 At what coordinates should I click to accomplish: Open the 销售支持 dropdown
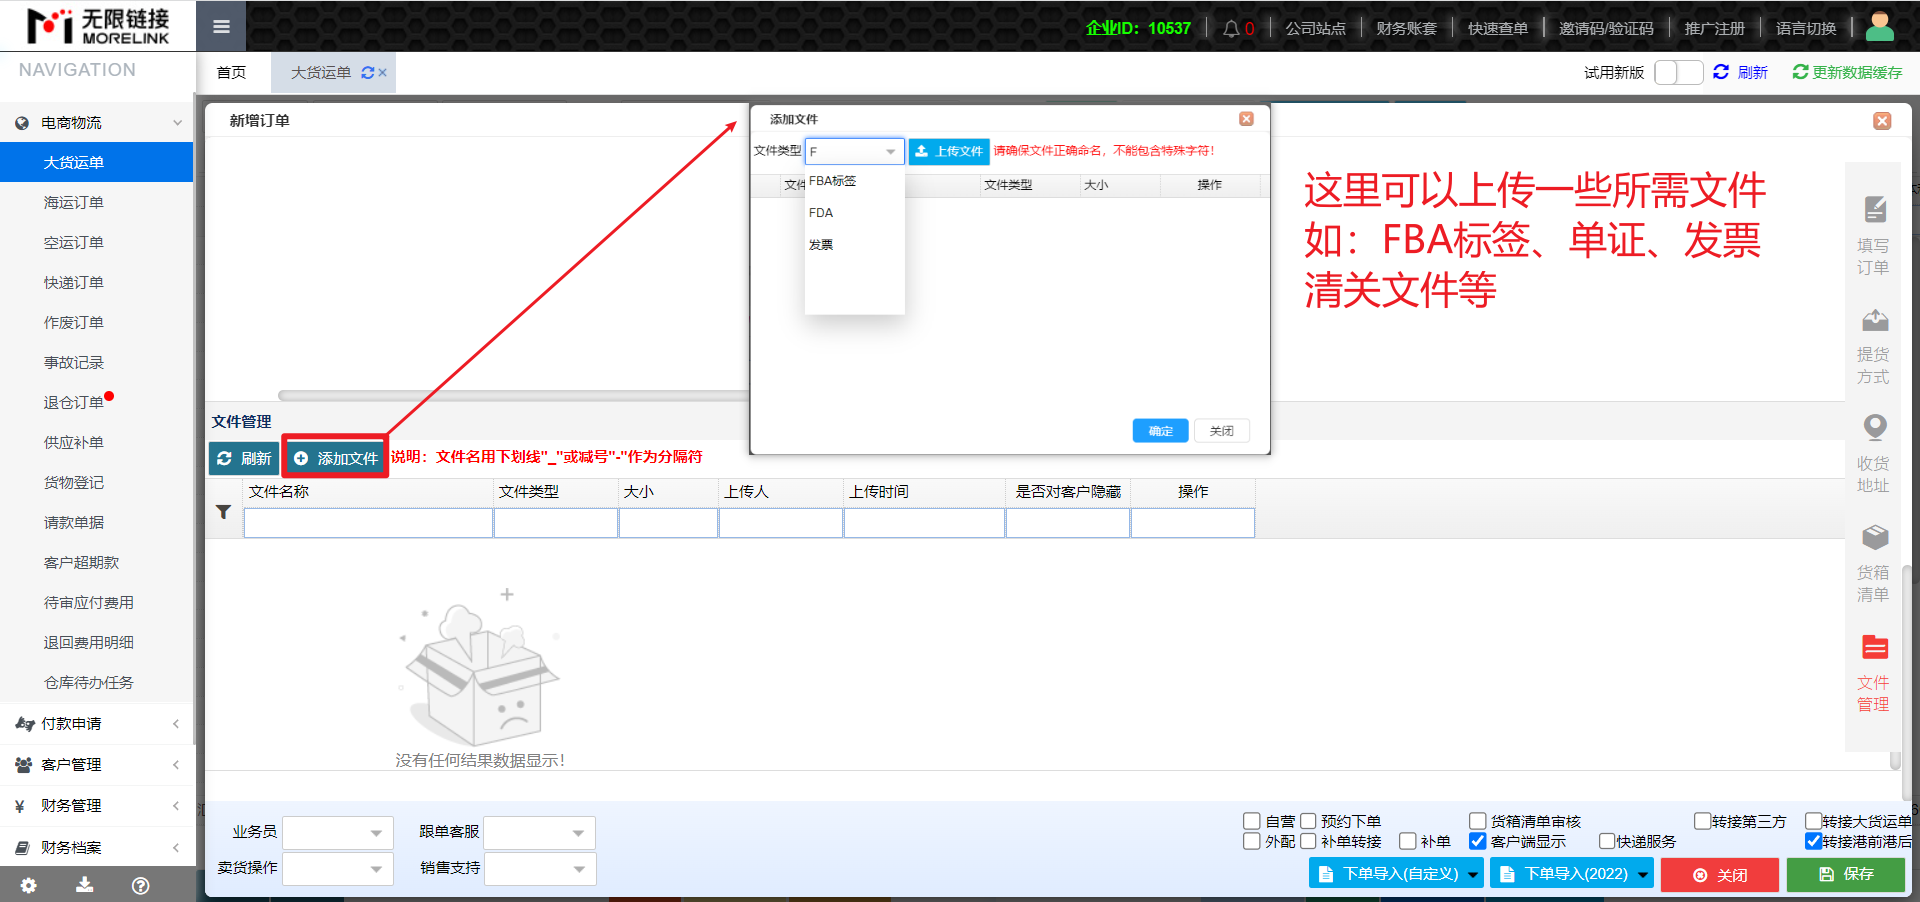point(540,868)
